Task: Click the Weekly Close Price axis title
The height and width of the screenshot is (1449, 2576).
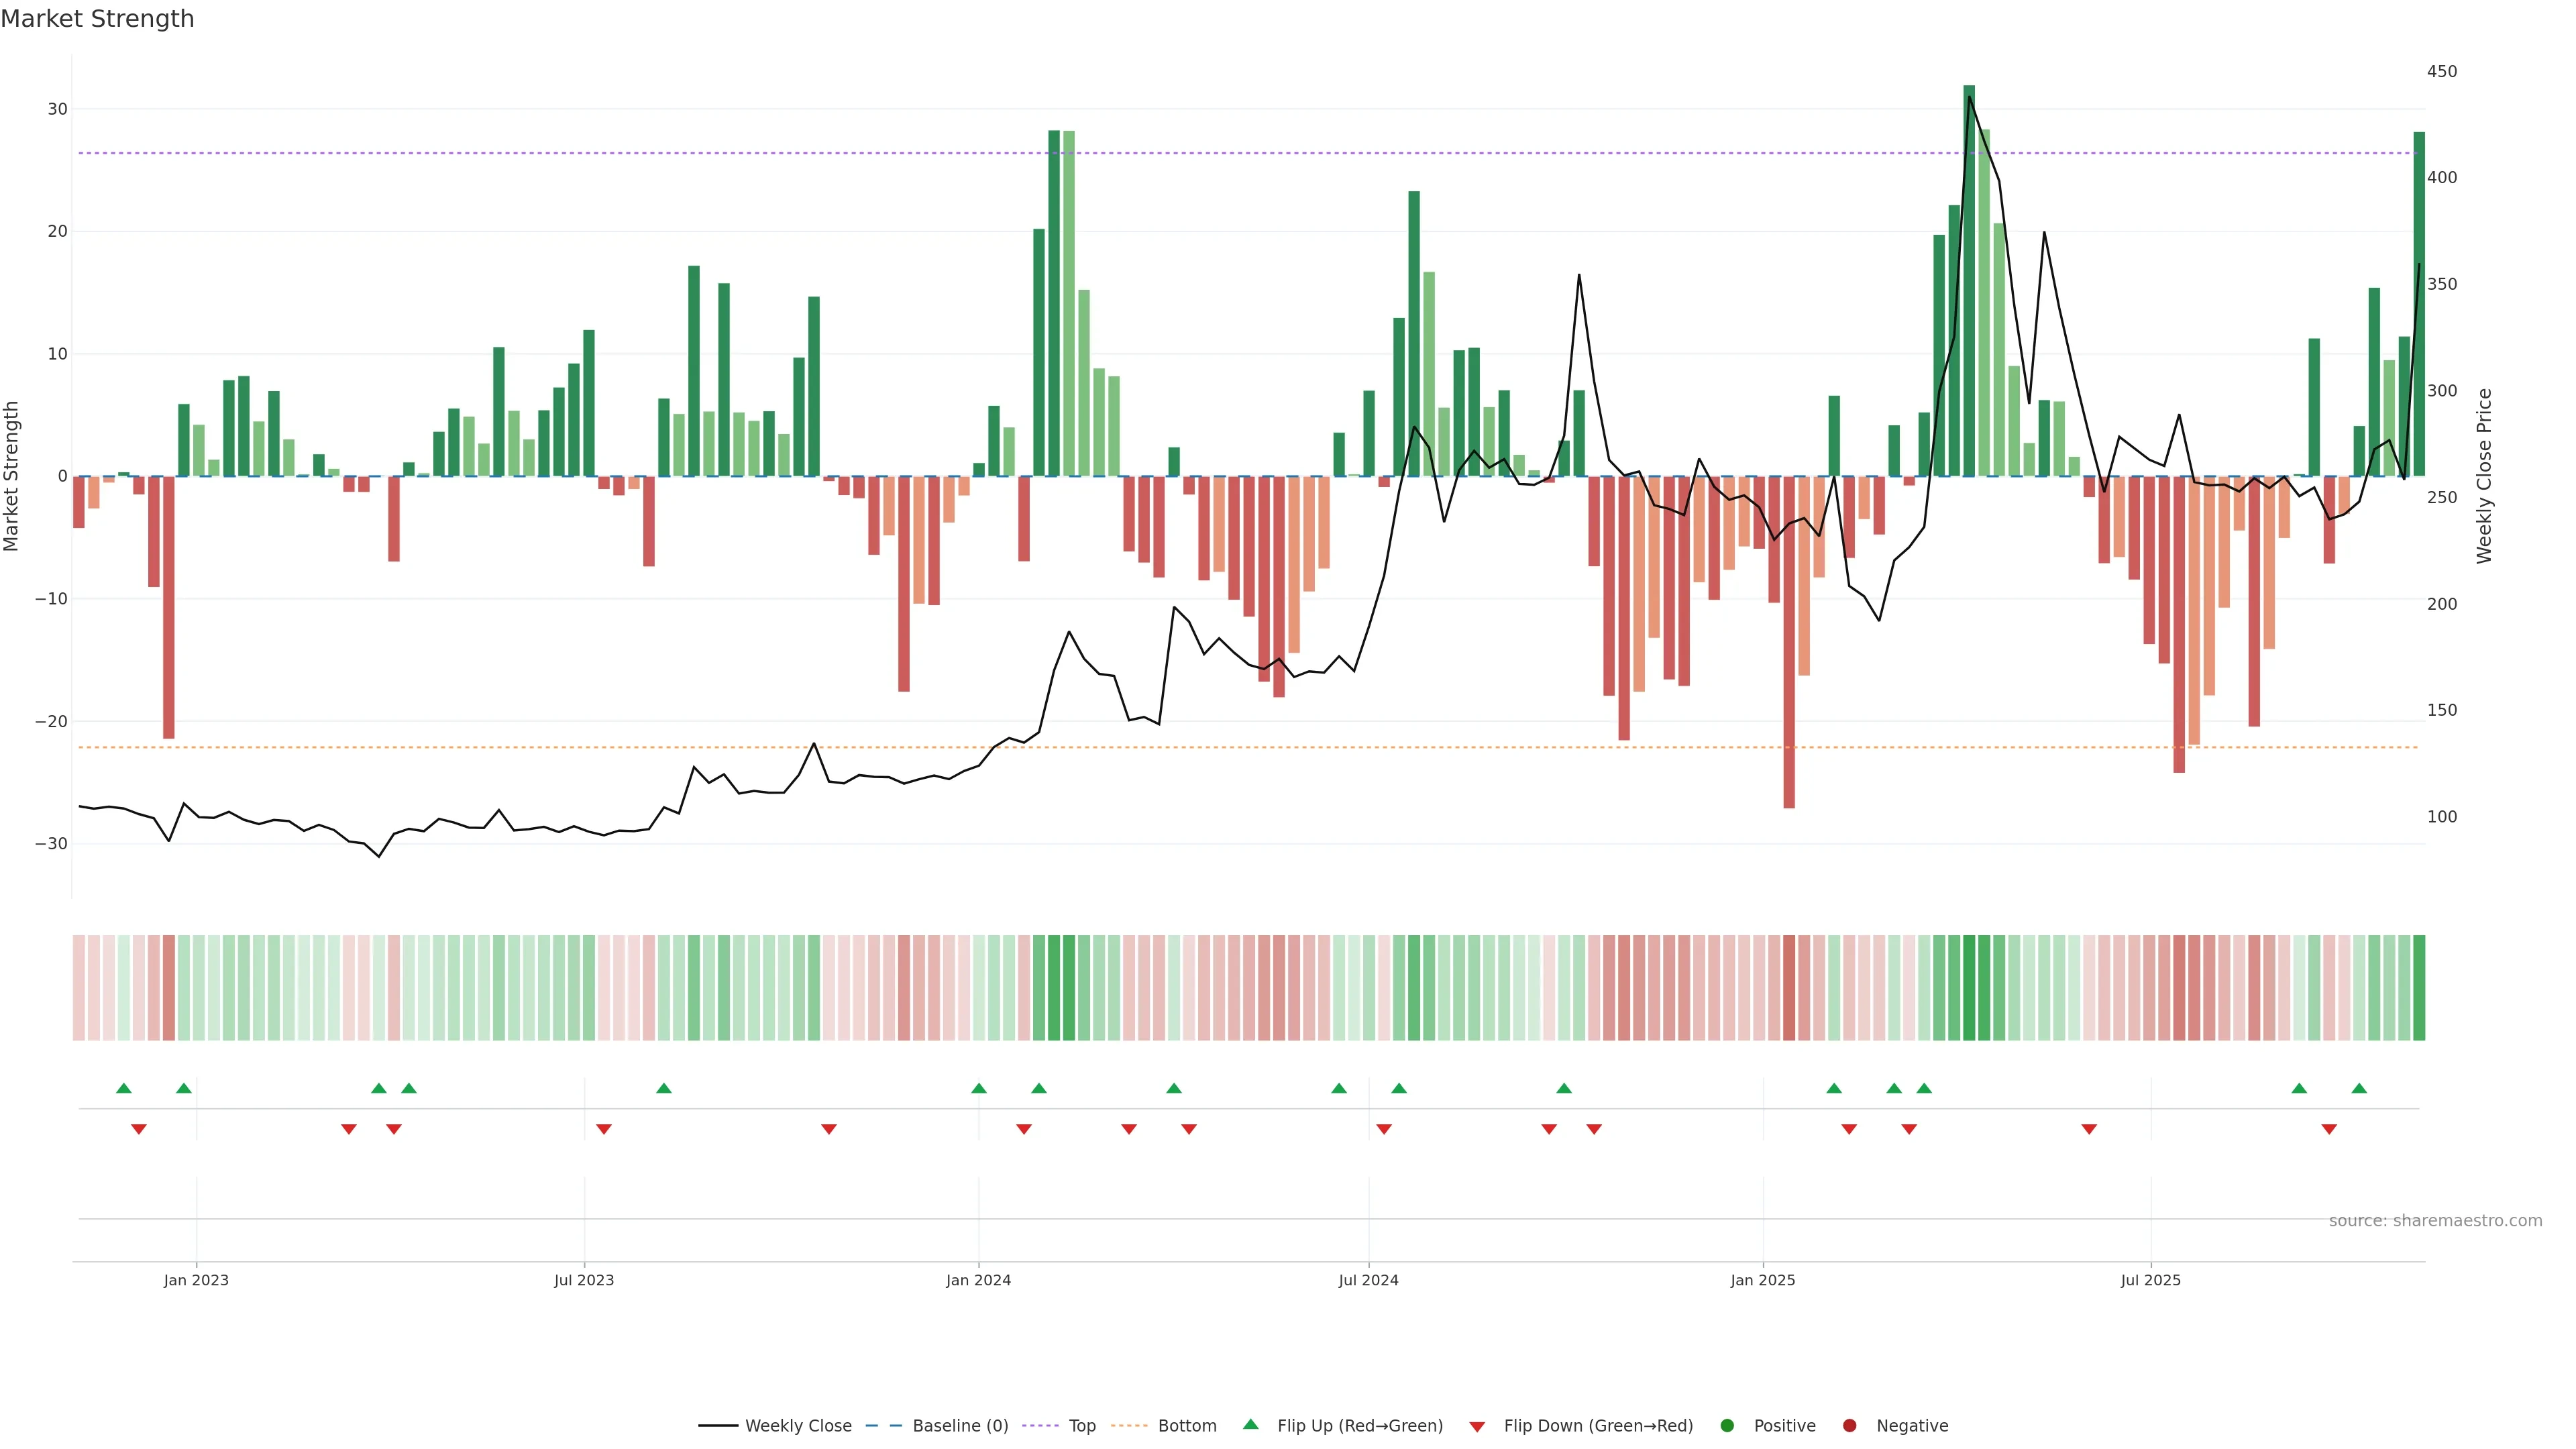Action: click(2484, 476)
